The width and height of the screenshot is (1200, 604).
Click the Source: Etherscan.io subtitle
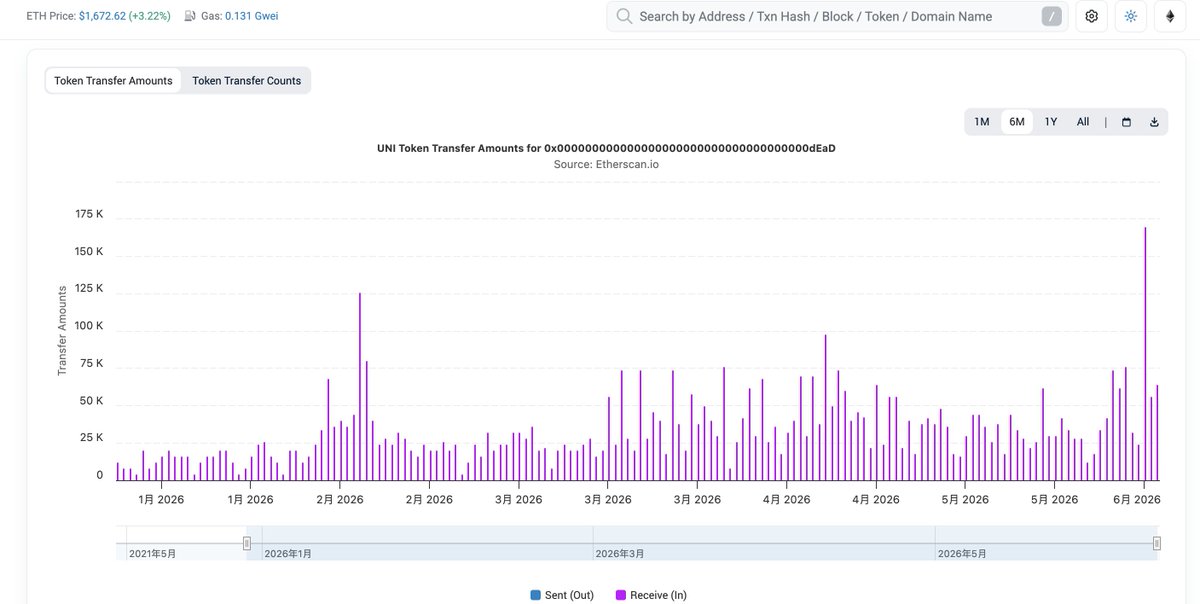tap(606, 164)
